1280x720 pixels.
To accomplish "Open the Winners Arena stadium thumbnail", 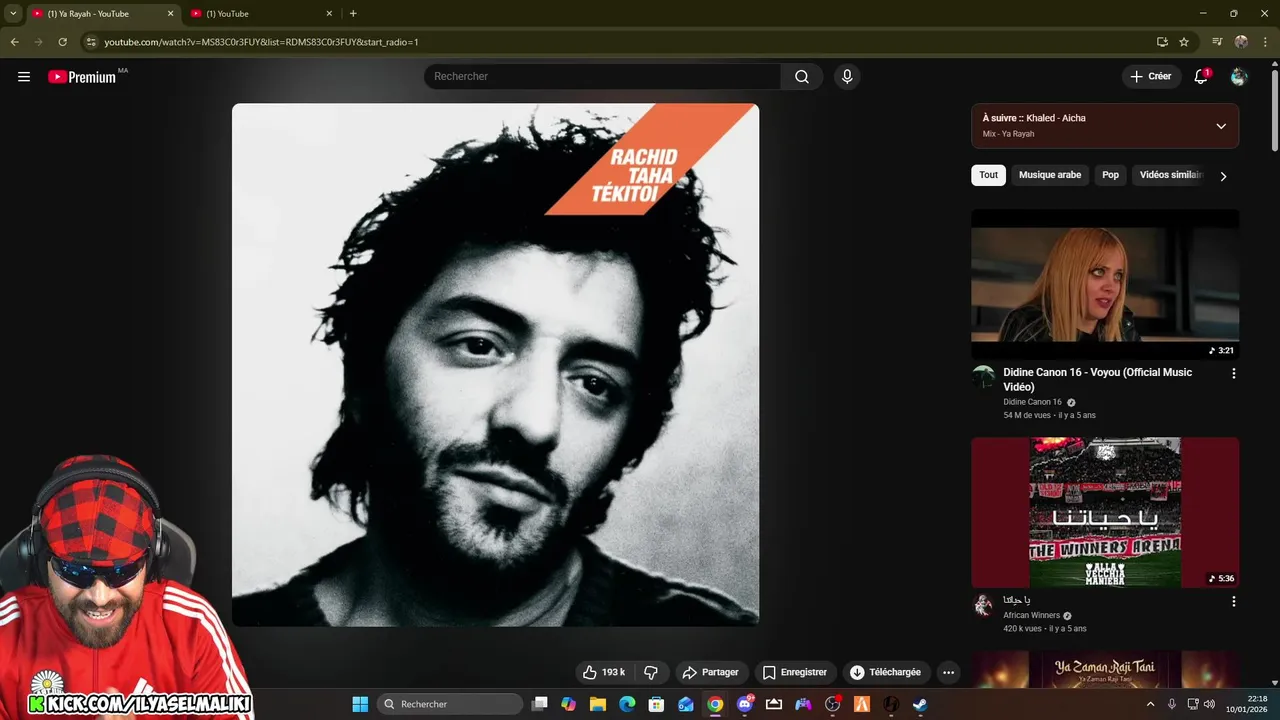I will click(1105, 512).
